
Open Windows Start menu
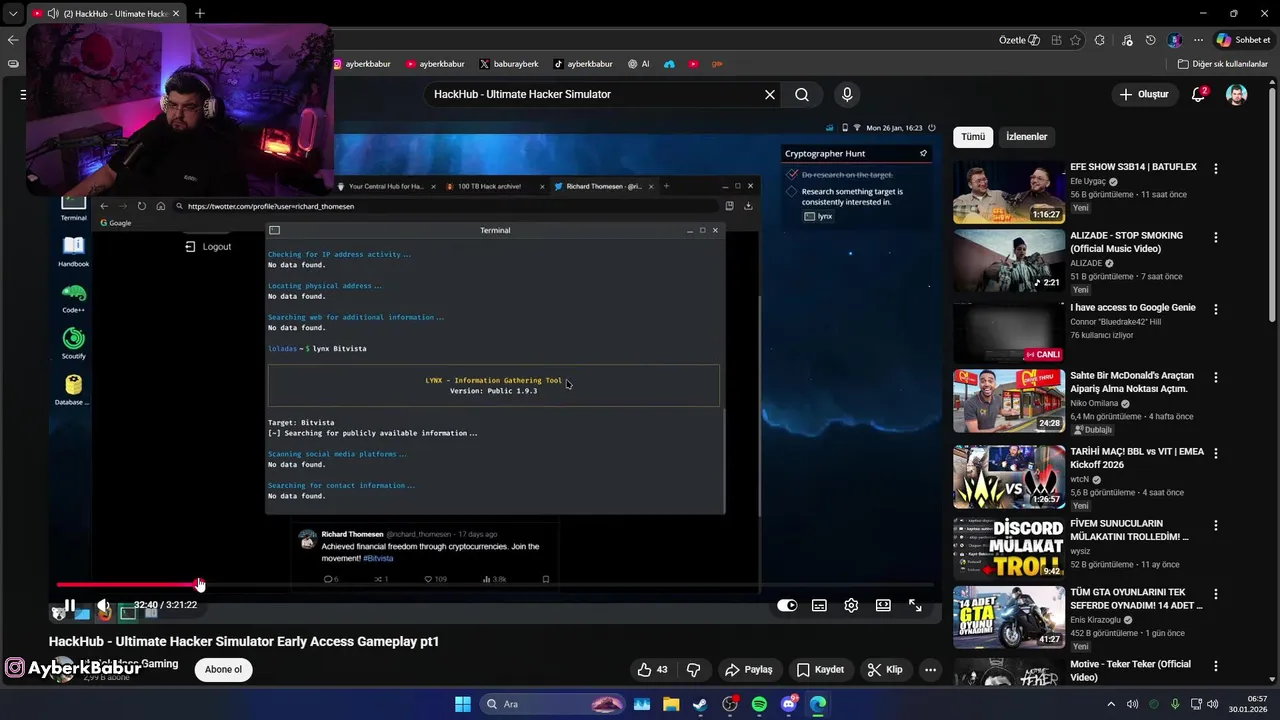[x=463, y=704]
